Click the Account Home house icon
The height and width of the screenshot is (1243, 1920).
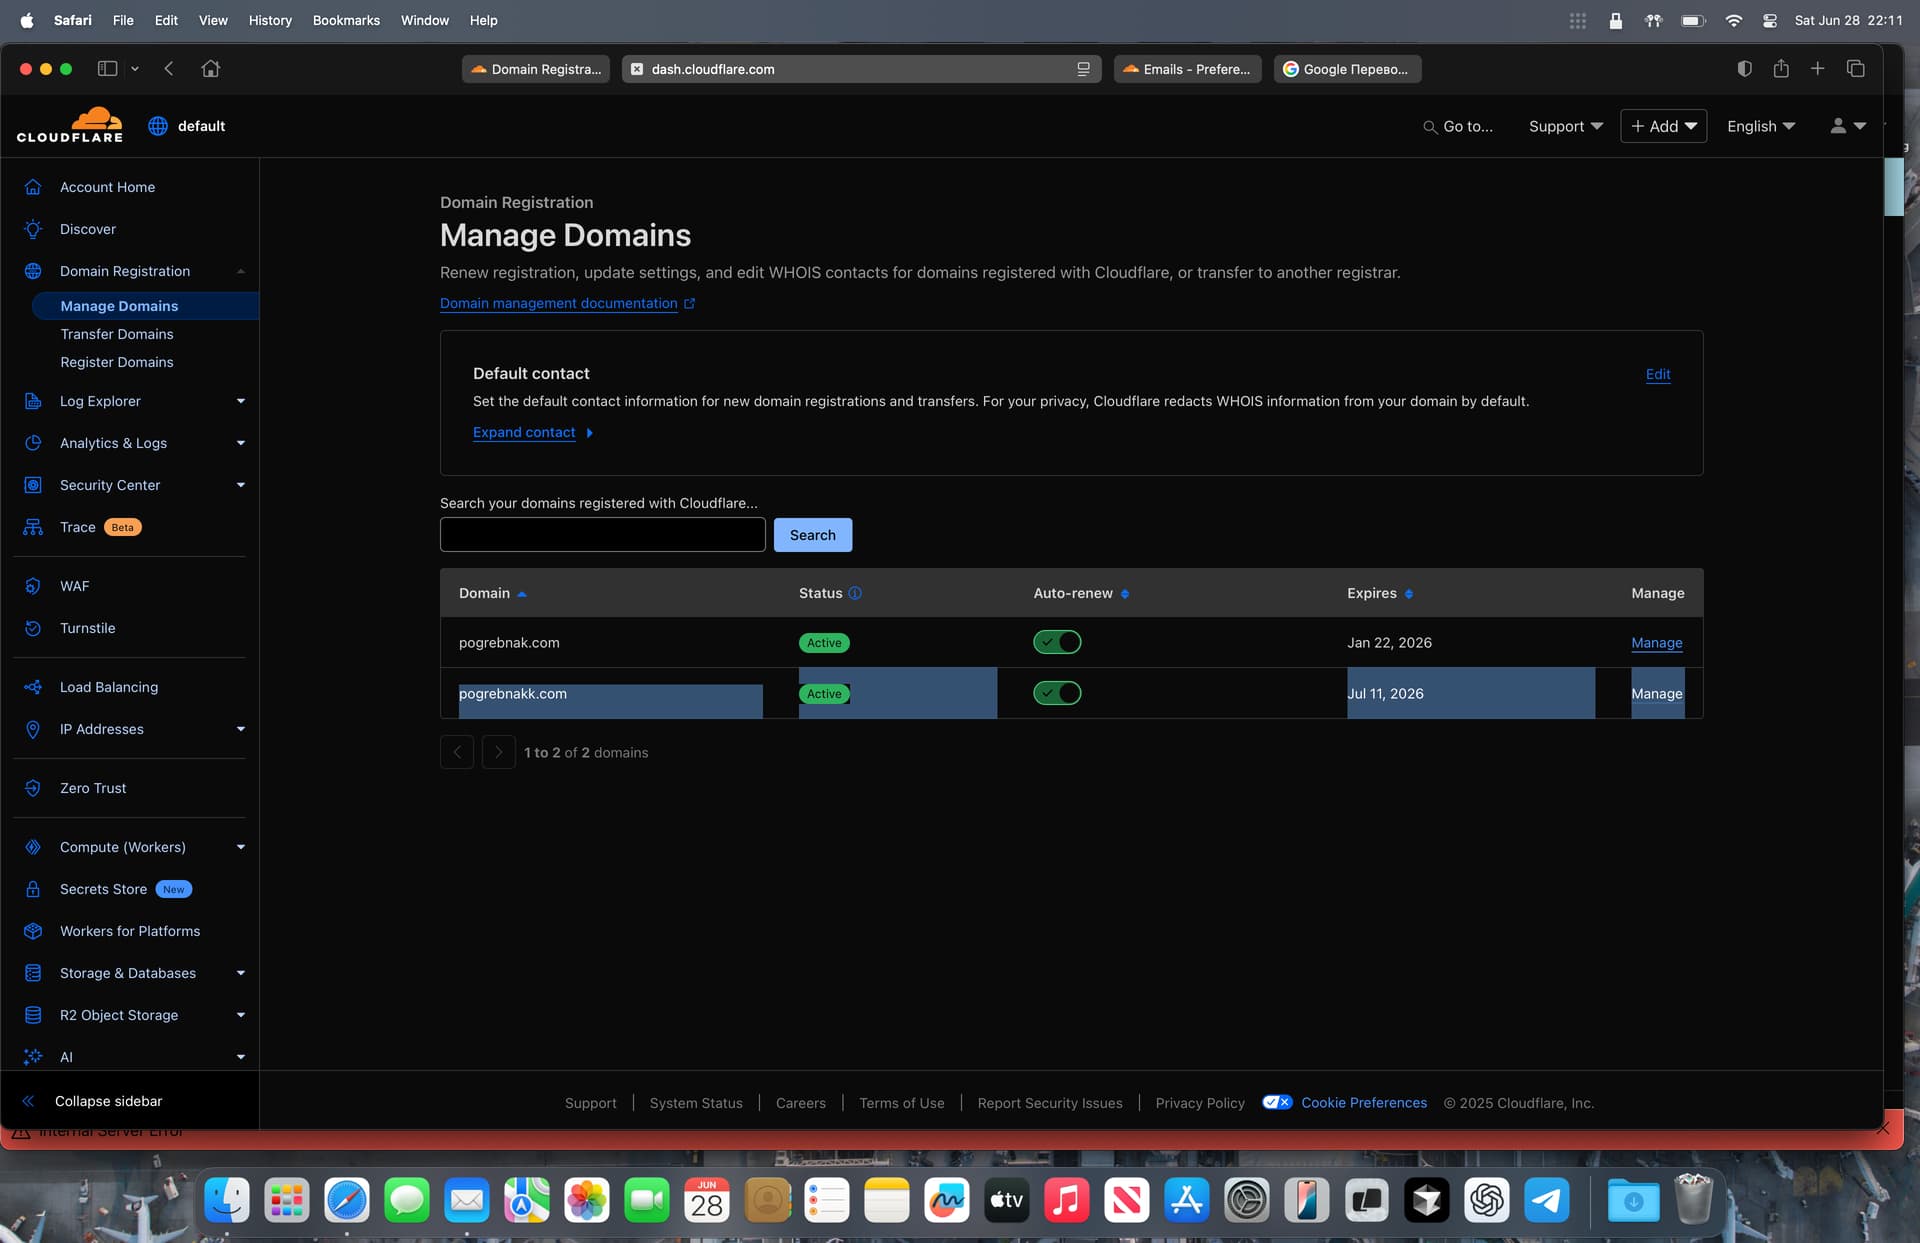pos(33,187)
